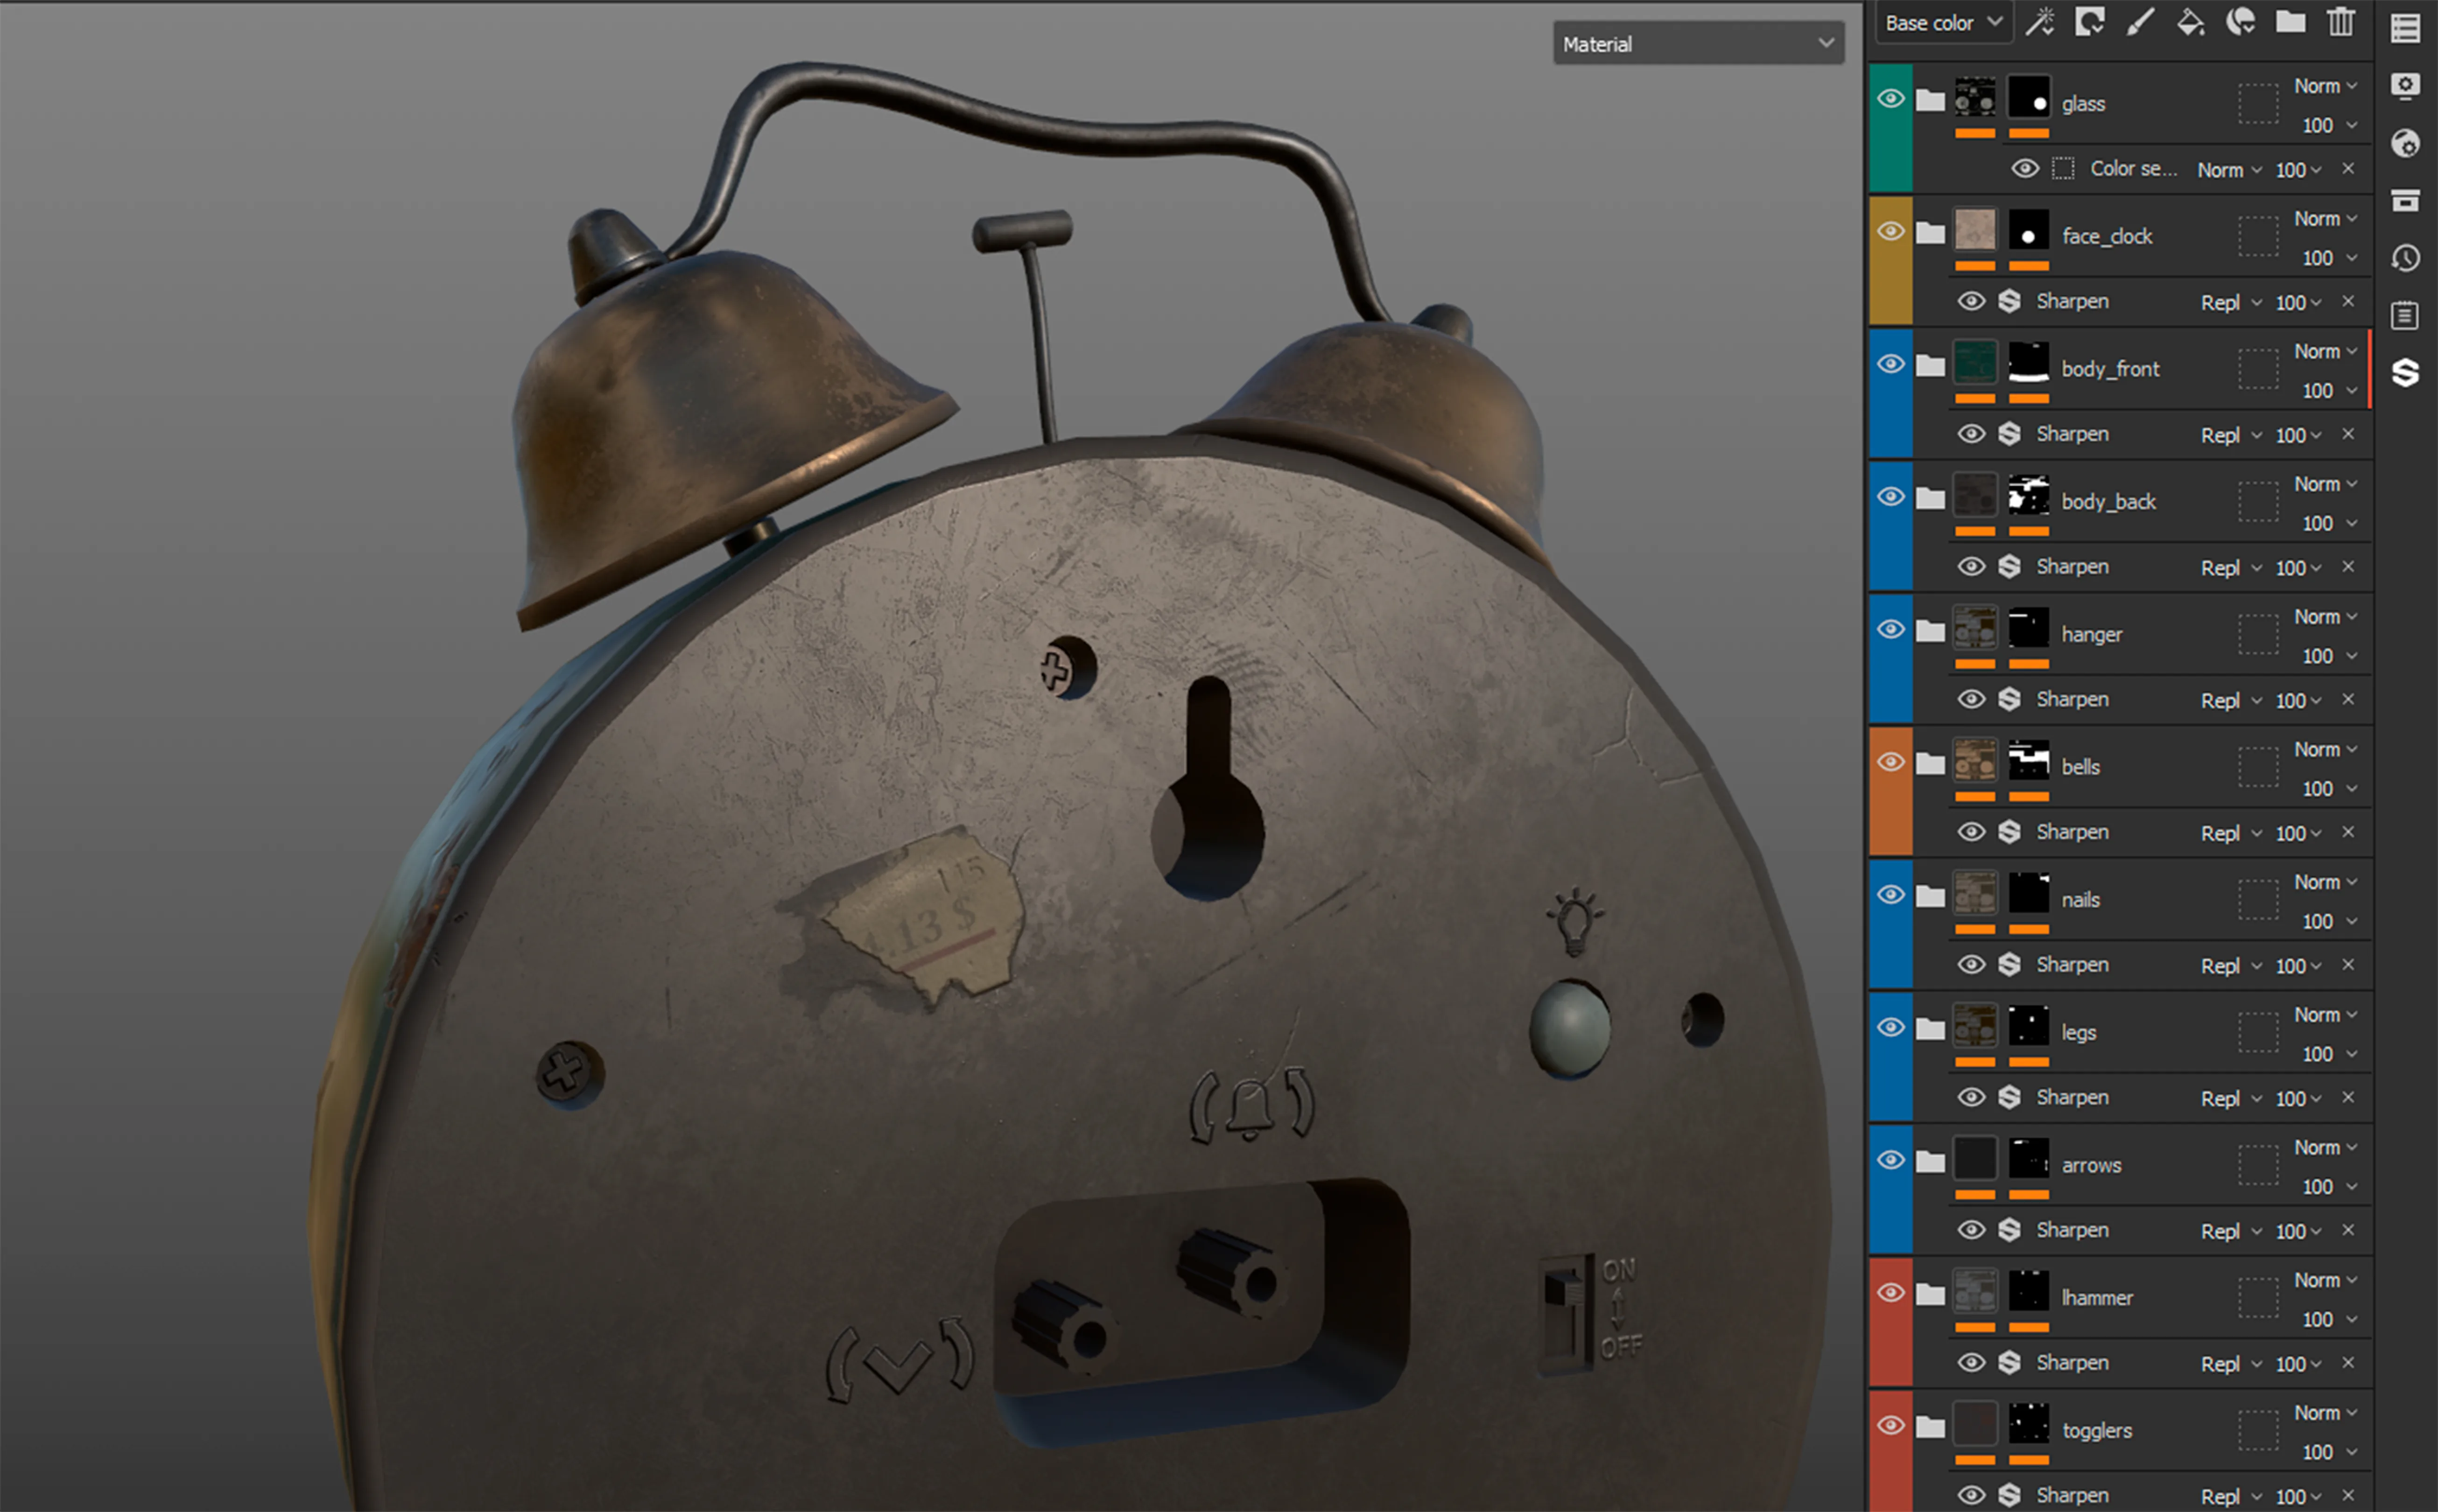Delete the selected layer with the trash icon
Image resolution: width=2438 pixels, height=1512 pixels.
(x=2340, y=22)
